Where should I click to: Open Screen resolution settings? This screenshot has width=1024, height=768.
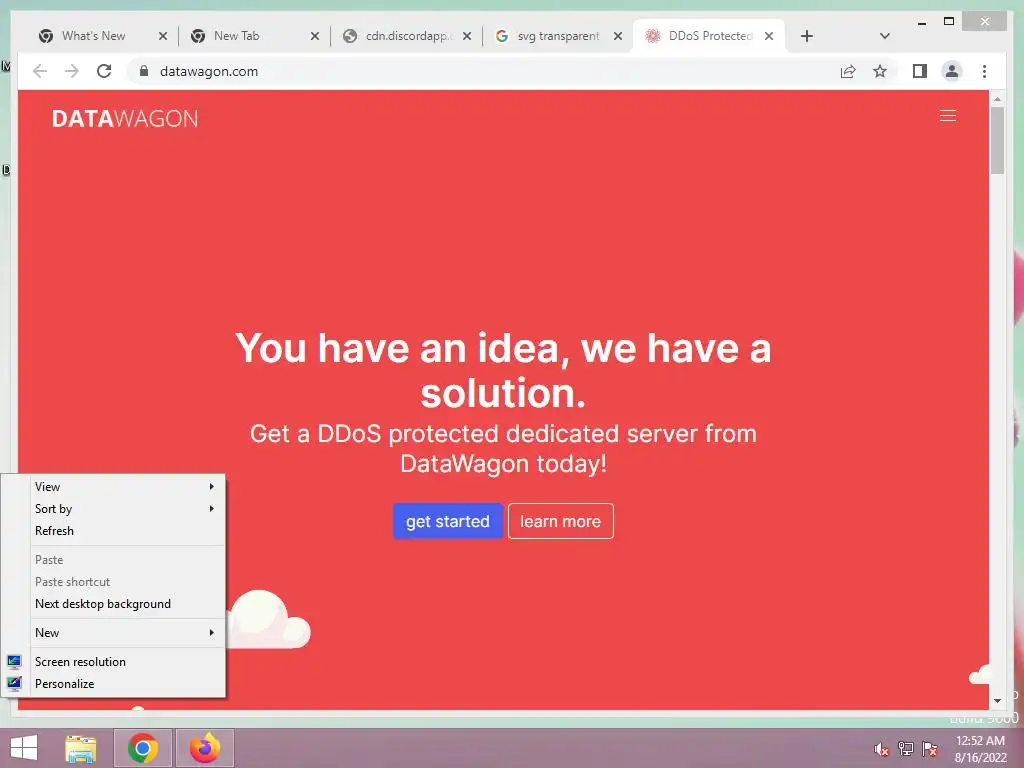(124, 662)
